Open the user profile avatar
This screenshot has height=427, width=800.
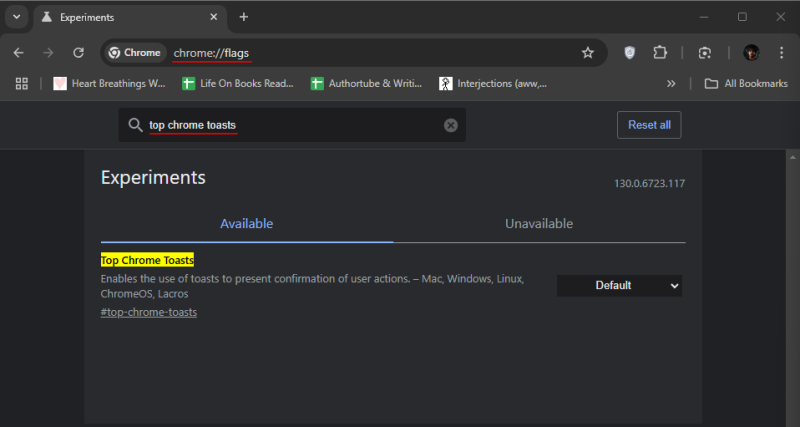(x=751, y=53)
